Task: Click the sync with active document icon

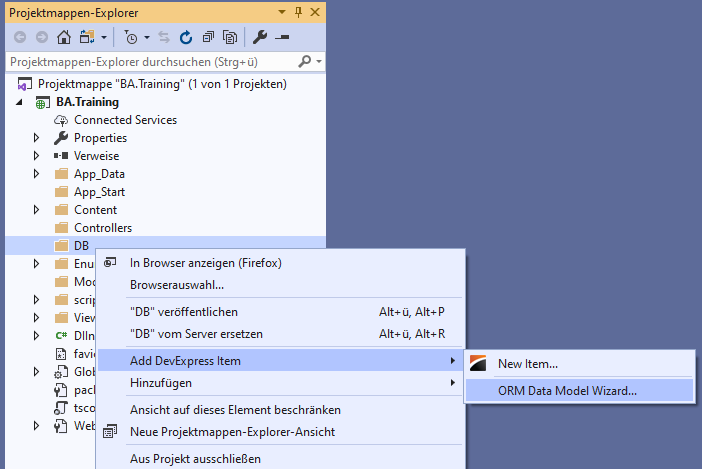Action: click(164, 37)
